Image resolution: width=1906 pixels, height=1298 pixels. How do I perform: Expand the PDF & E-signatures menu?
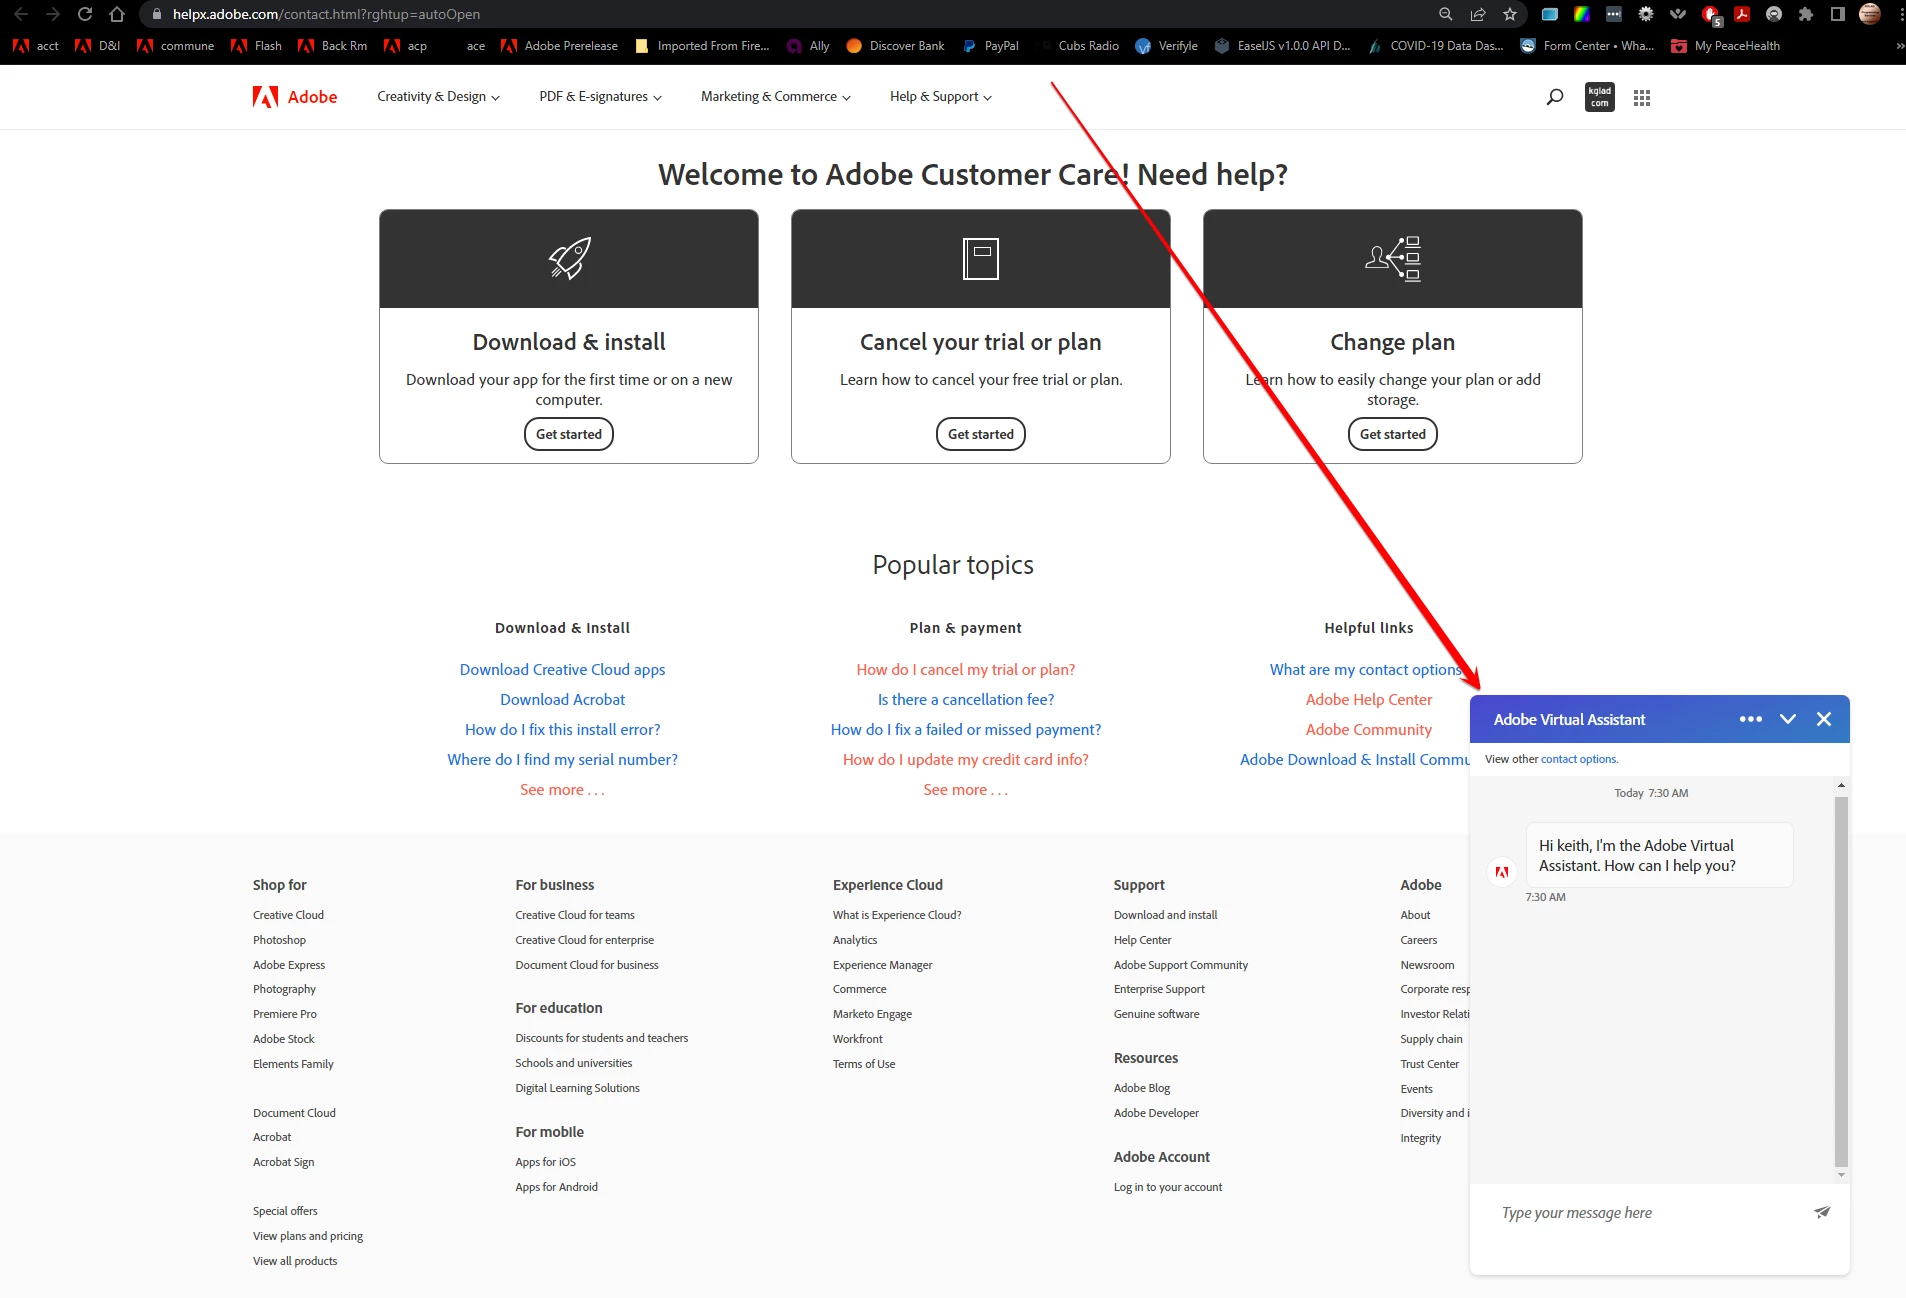click(600, 97)
